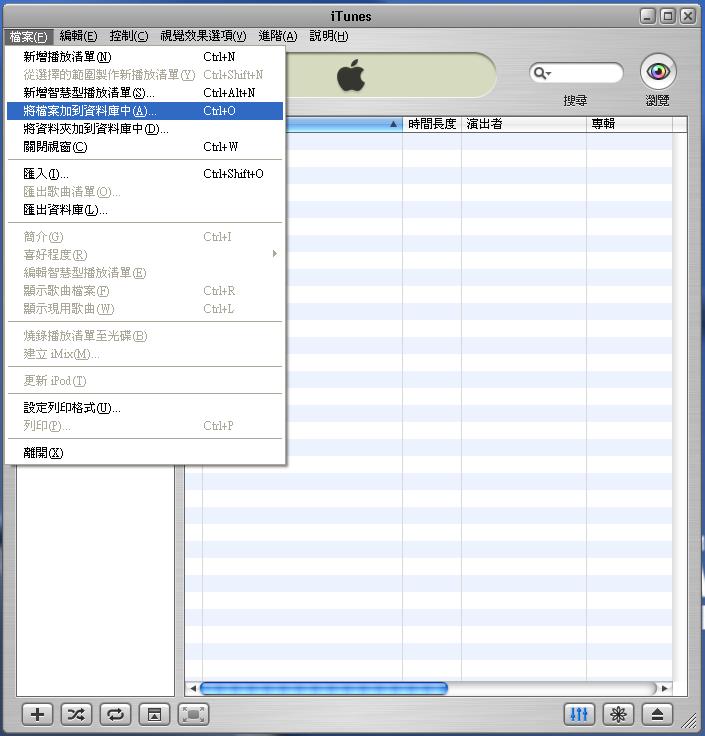This screenshot has height=736, width=705.
Task: Toggle shuffle playback button
Action: click(76, 714)
